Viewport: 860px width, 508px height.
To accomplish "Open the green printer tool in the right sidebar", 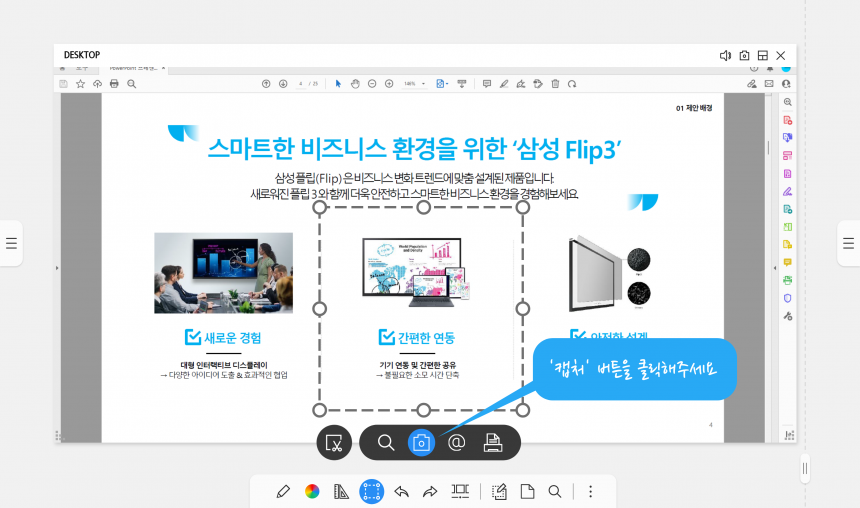I will pos(788,280).
